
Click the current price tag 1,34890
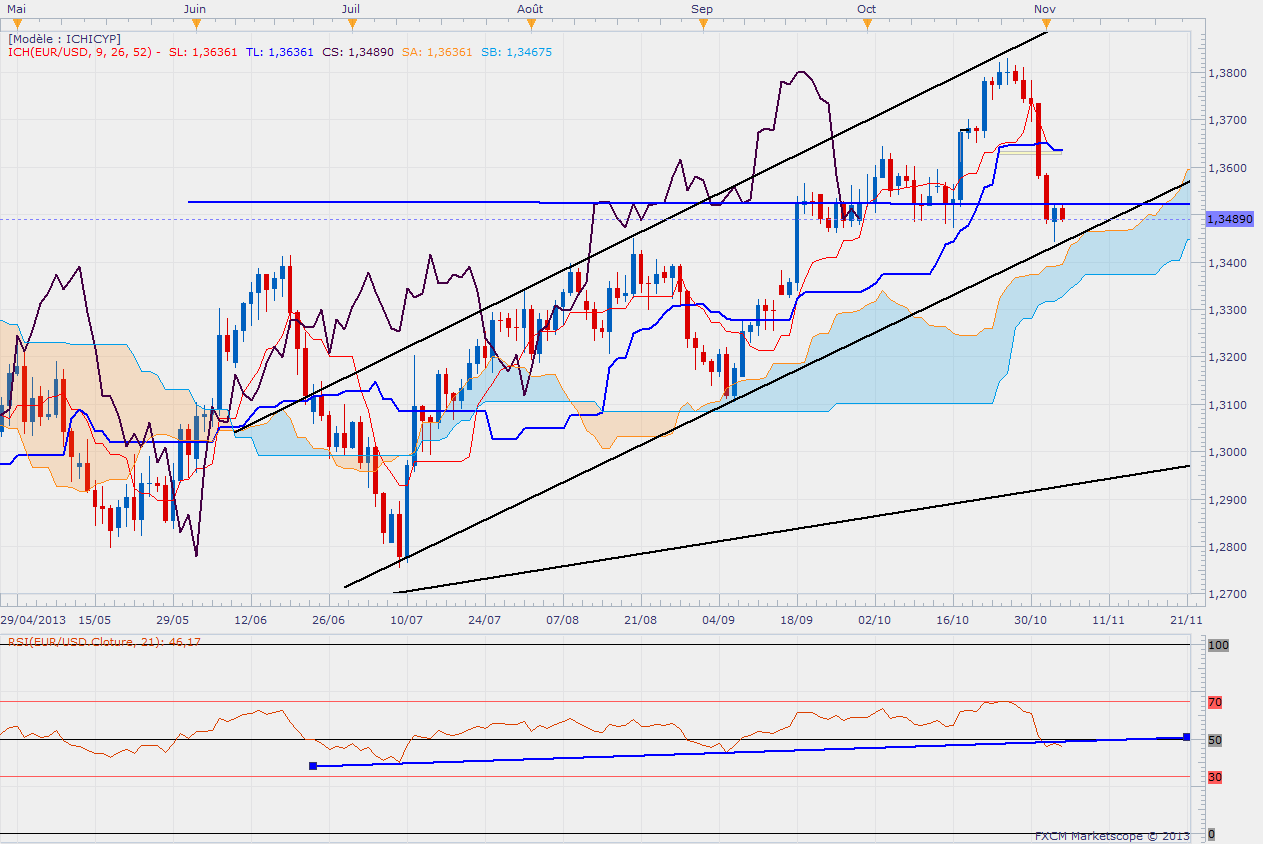coord(1230,218)
